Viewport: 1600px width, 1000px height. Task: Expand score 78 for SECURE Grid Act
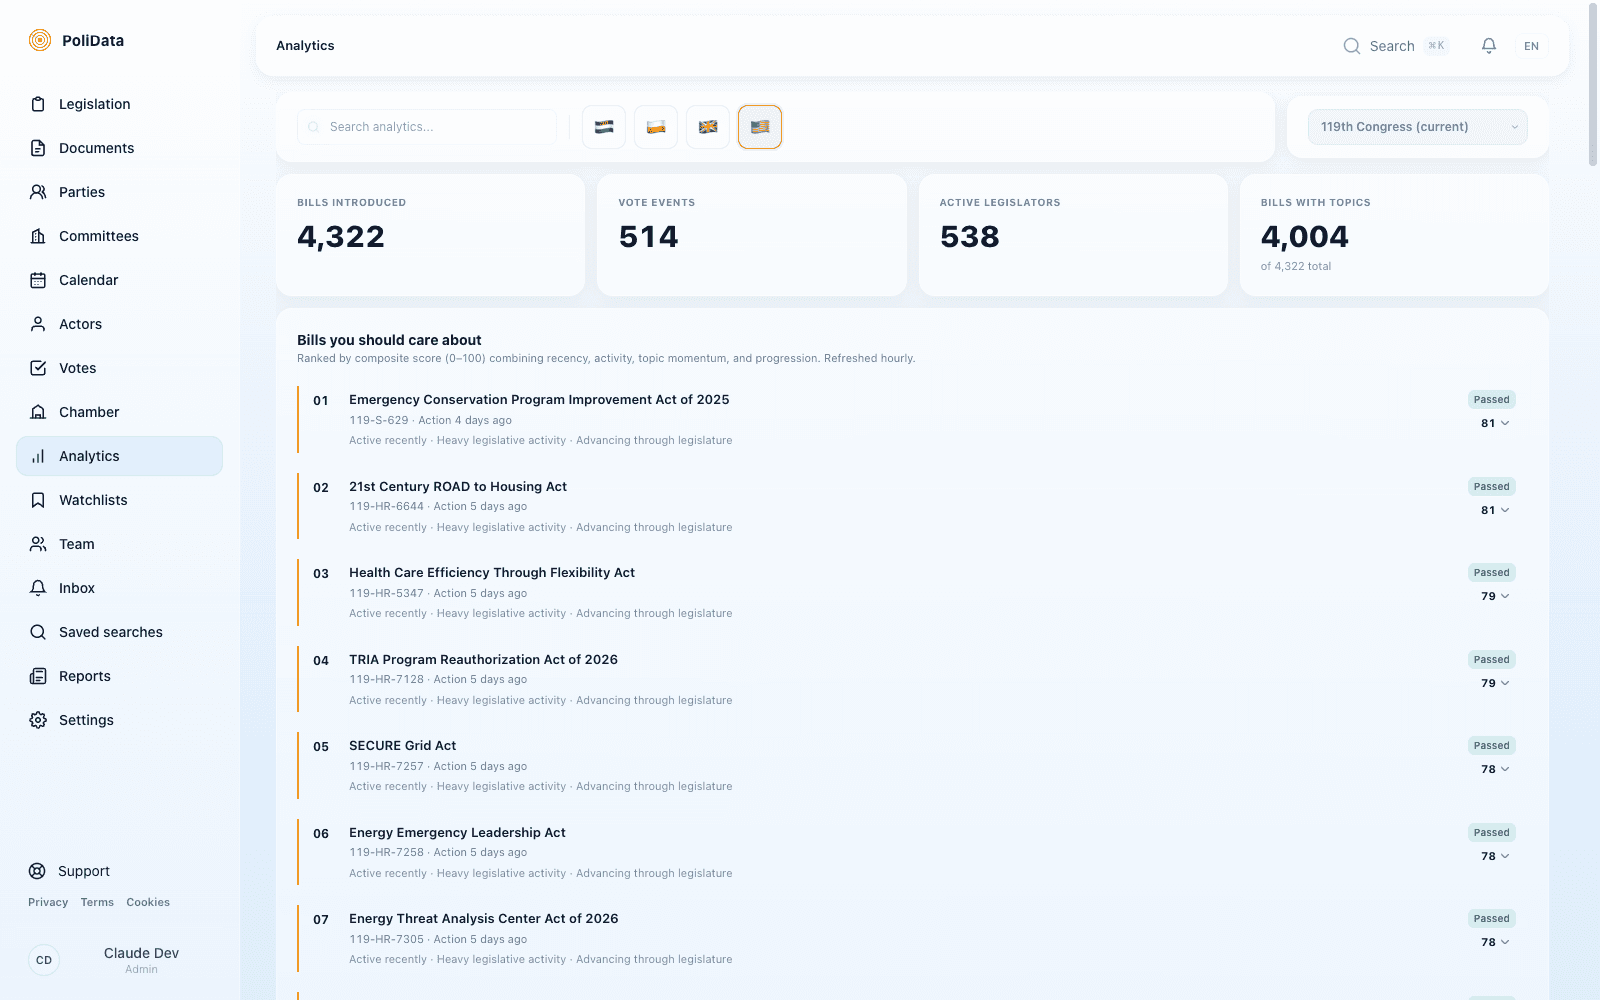(1495, 769)
